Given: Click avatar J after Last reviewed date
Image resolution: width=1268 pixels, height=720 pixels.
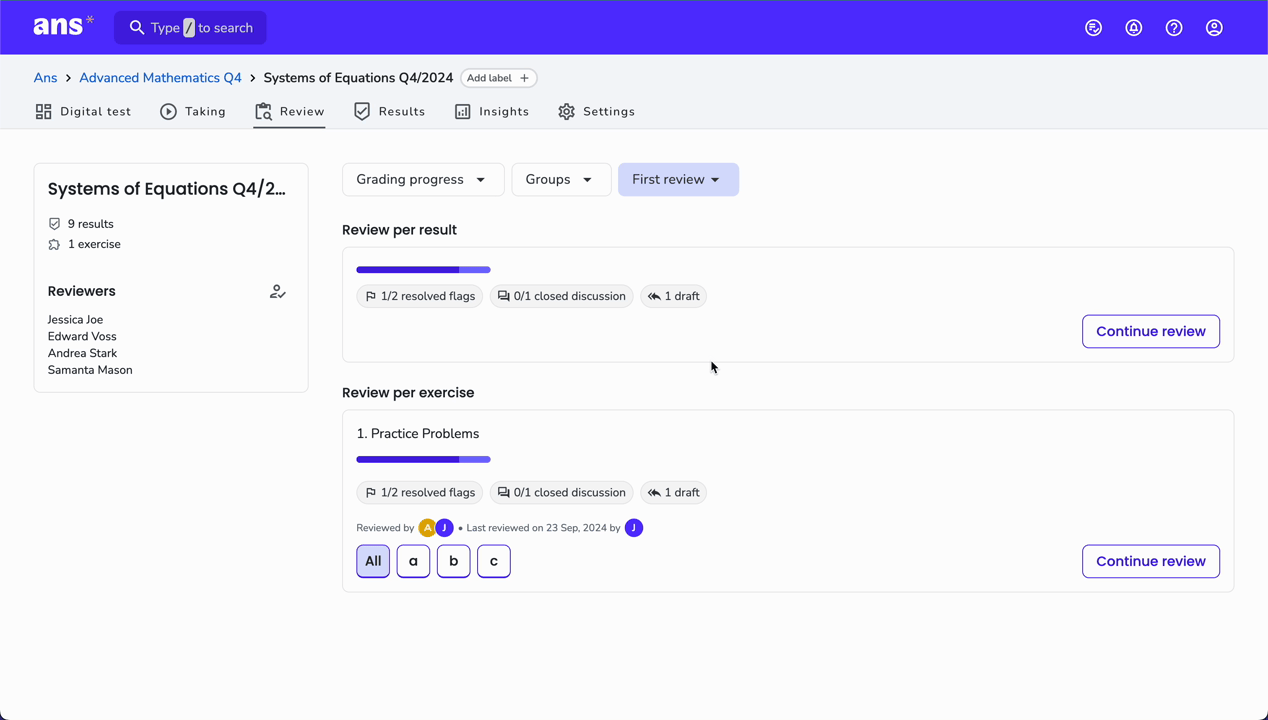Looking at the screenshot, I should [x=634, y=528].
